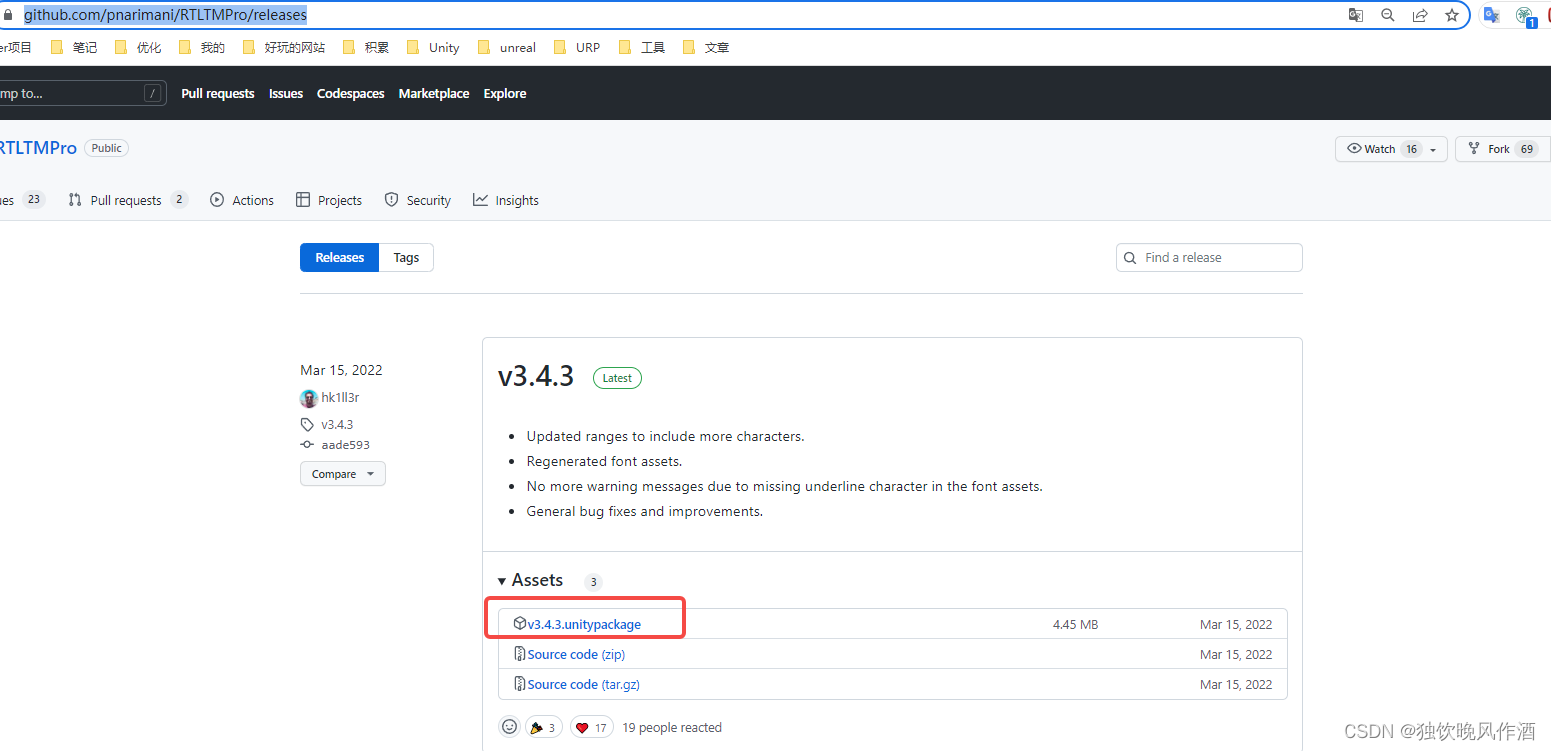Open the 文章 bookmark folder

[706, 47]
